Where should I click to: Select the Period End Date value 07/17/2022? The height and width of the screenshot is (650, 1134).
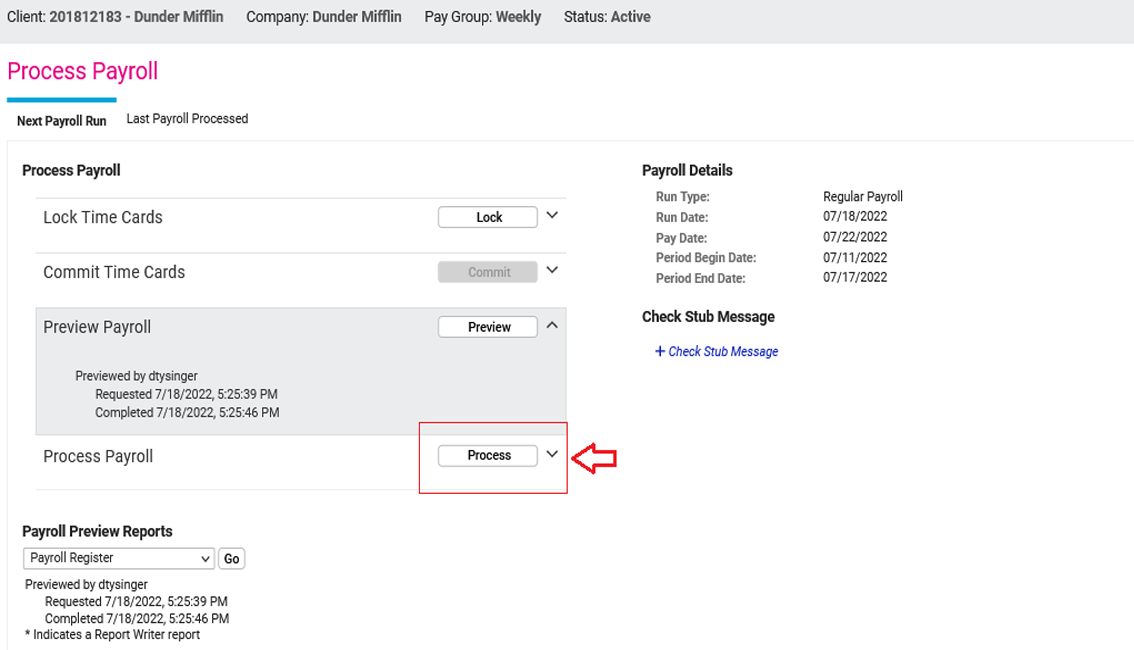click(855, 277)
